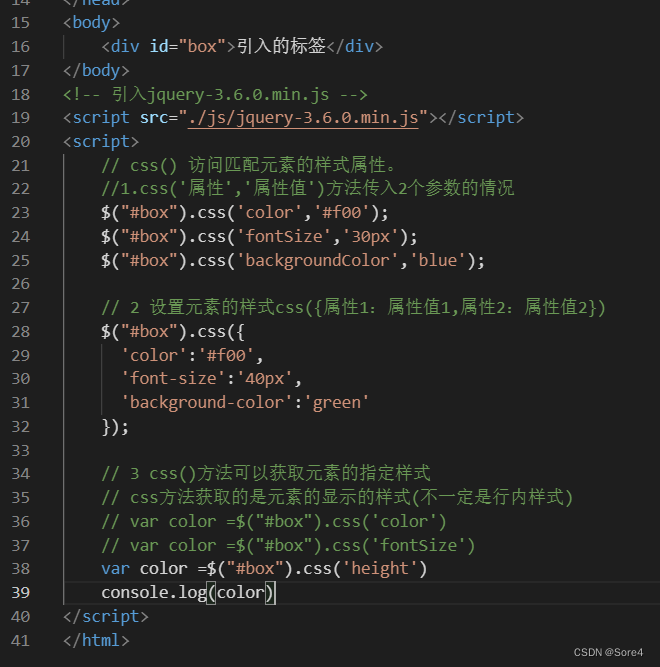
Task: Click the comment about 不一定是行内样式
Action: point(337,497)
